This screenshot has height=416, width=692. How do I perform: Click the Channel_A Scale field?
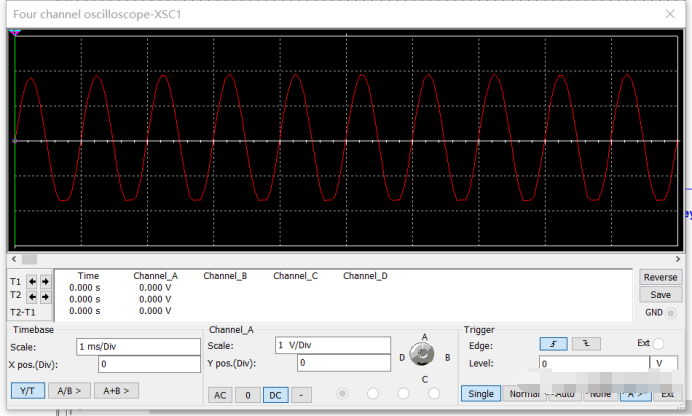pyautogui.click(x=333, y=345)
